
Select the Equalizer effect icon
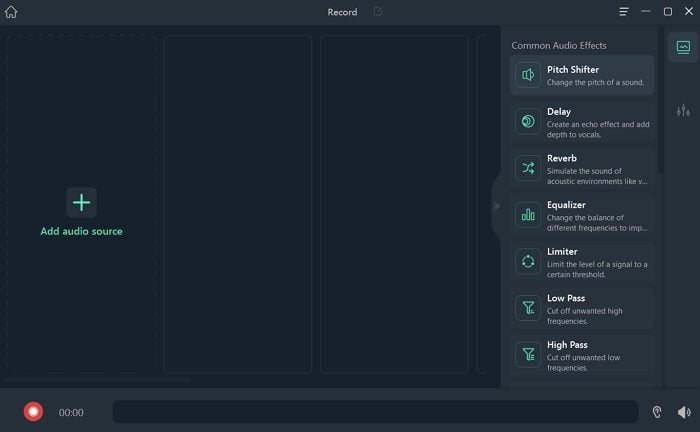[528, 215]
